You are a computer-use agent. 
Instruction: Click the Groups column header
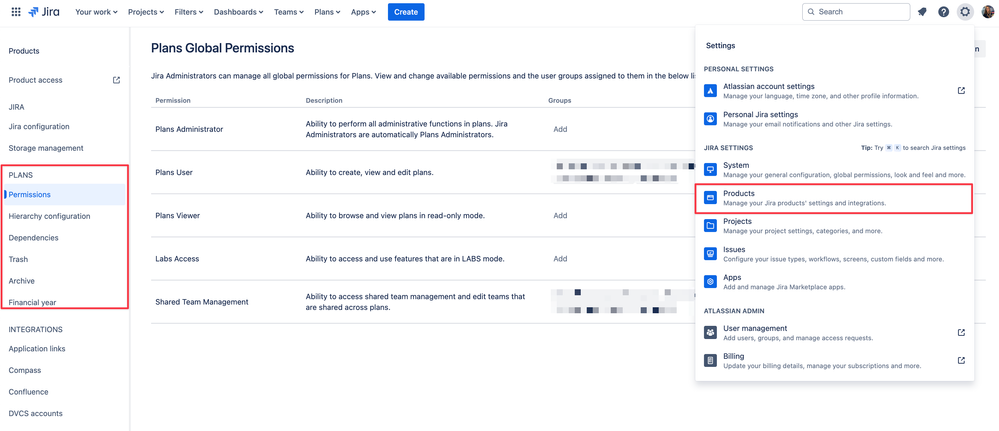(x=559, y=101)
